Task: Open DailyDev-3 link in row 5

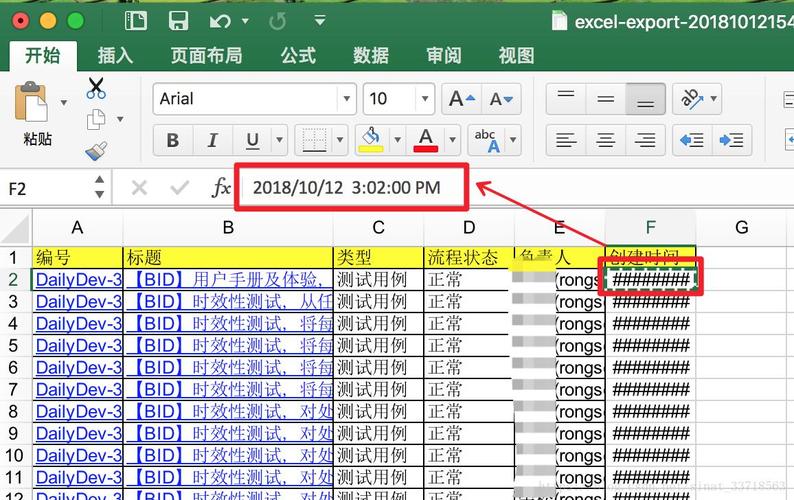Action: point(78,345)
